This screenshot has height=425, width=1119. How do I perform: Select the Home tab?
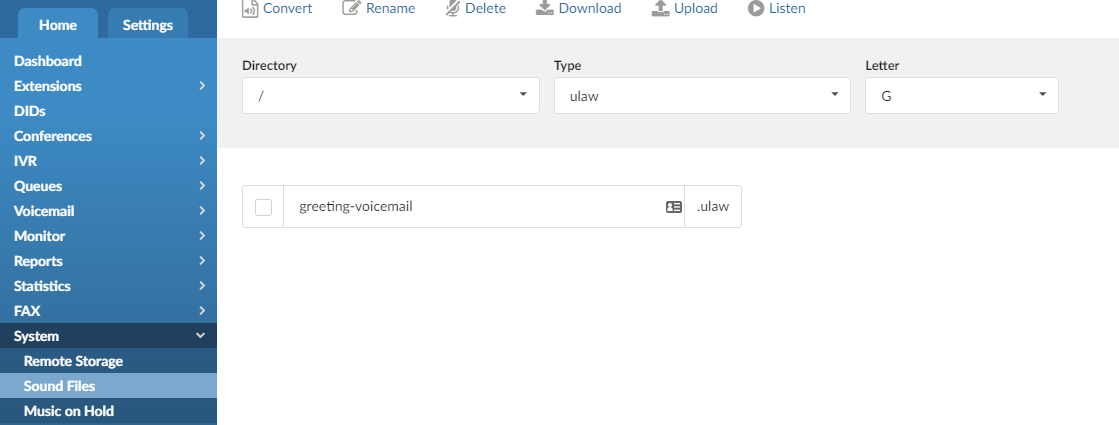point(58,25)
